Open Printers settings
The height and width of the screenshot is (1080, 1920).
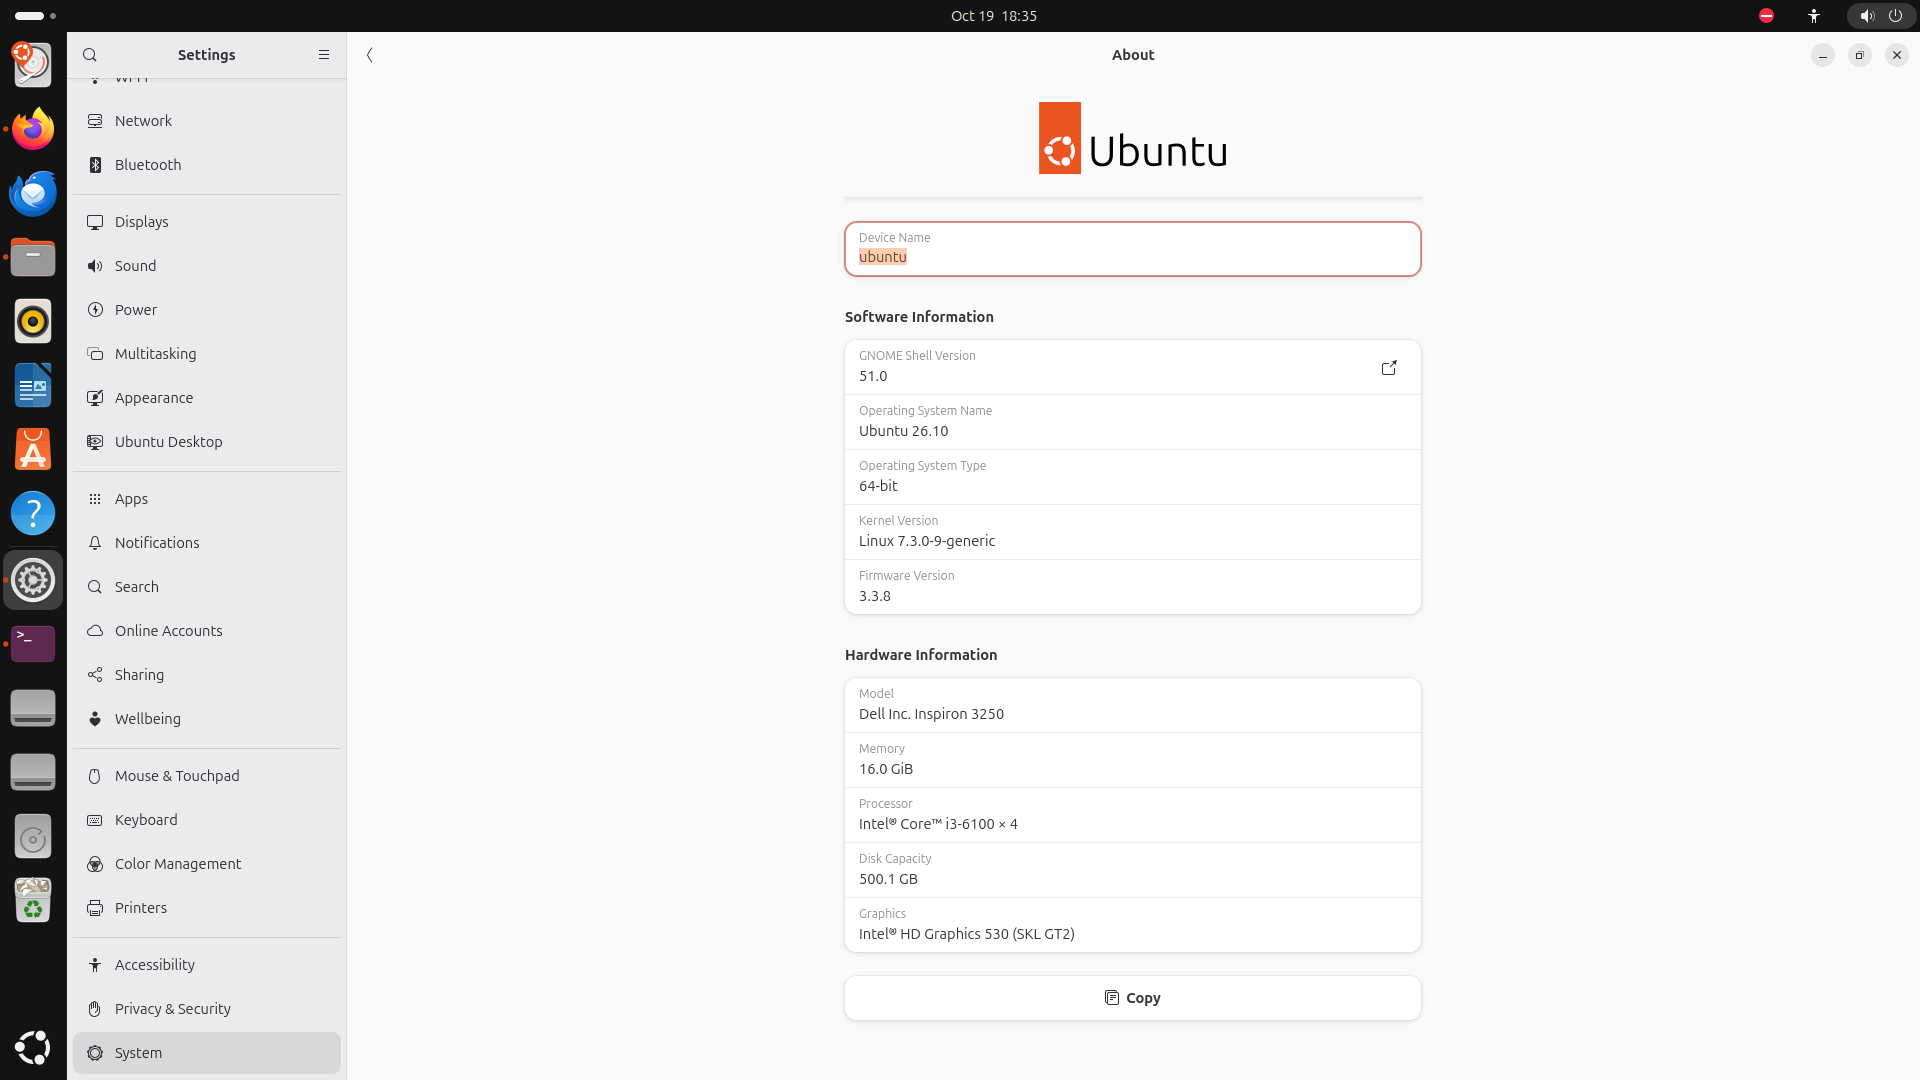207,908
